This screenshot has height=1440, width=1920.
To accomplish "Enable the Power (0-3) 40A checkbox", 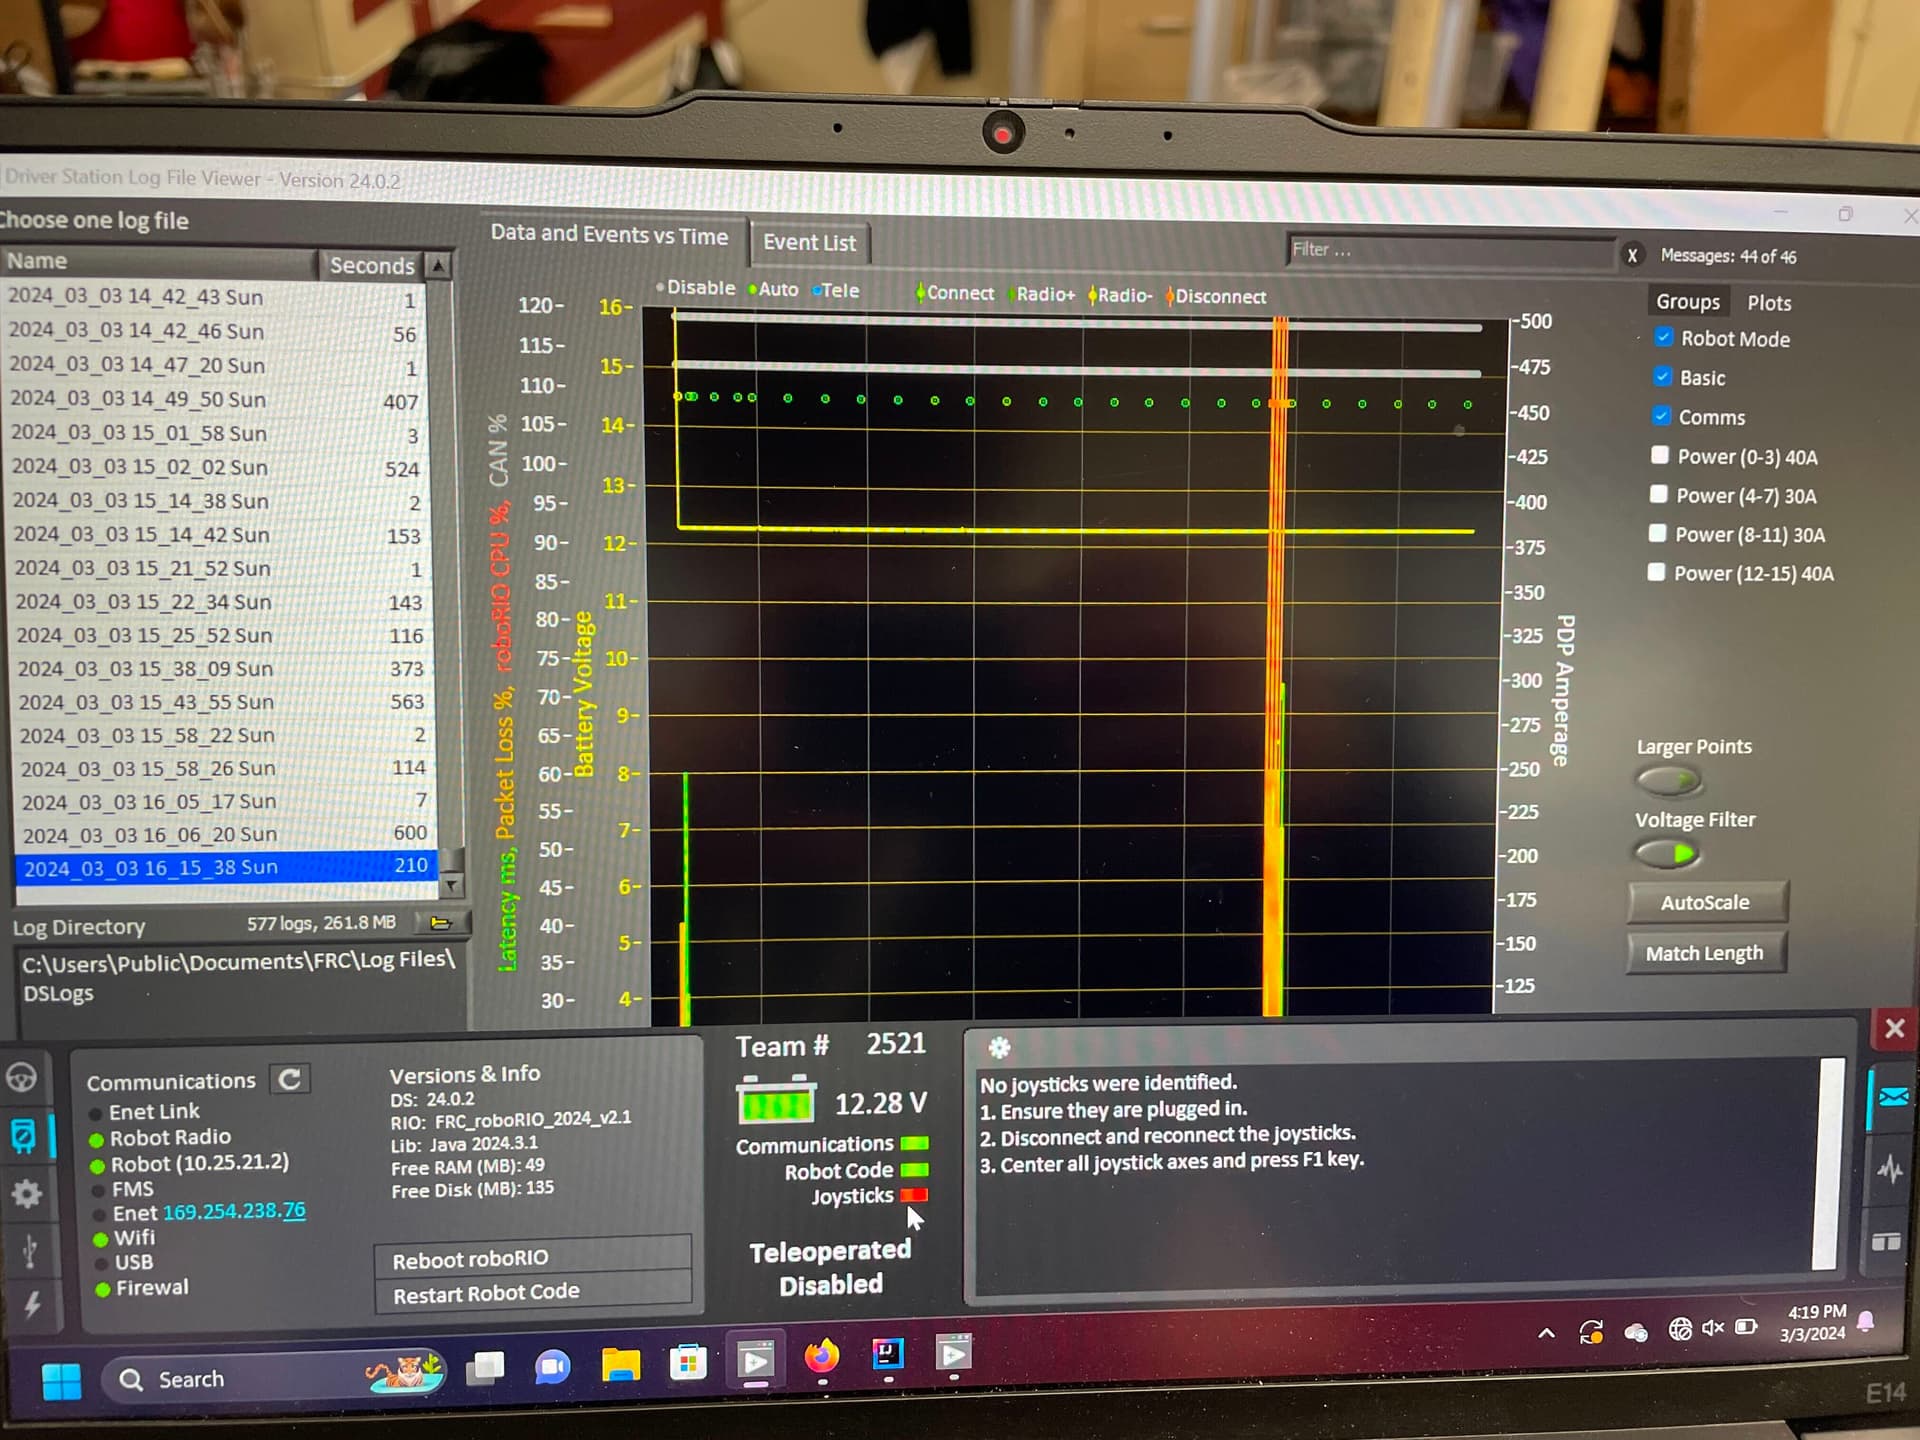I will point(1659,455).
